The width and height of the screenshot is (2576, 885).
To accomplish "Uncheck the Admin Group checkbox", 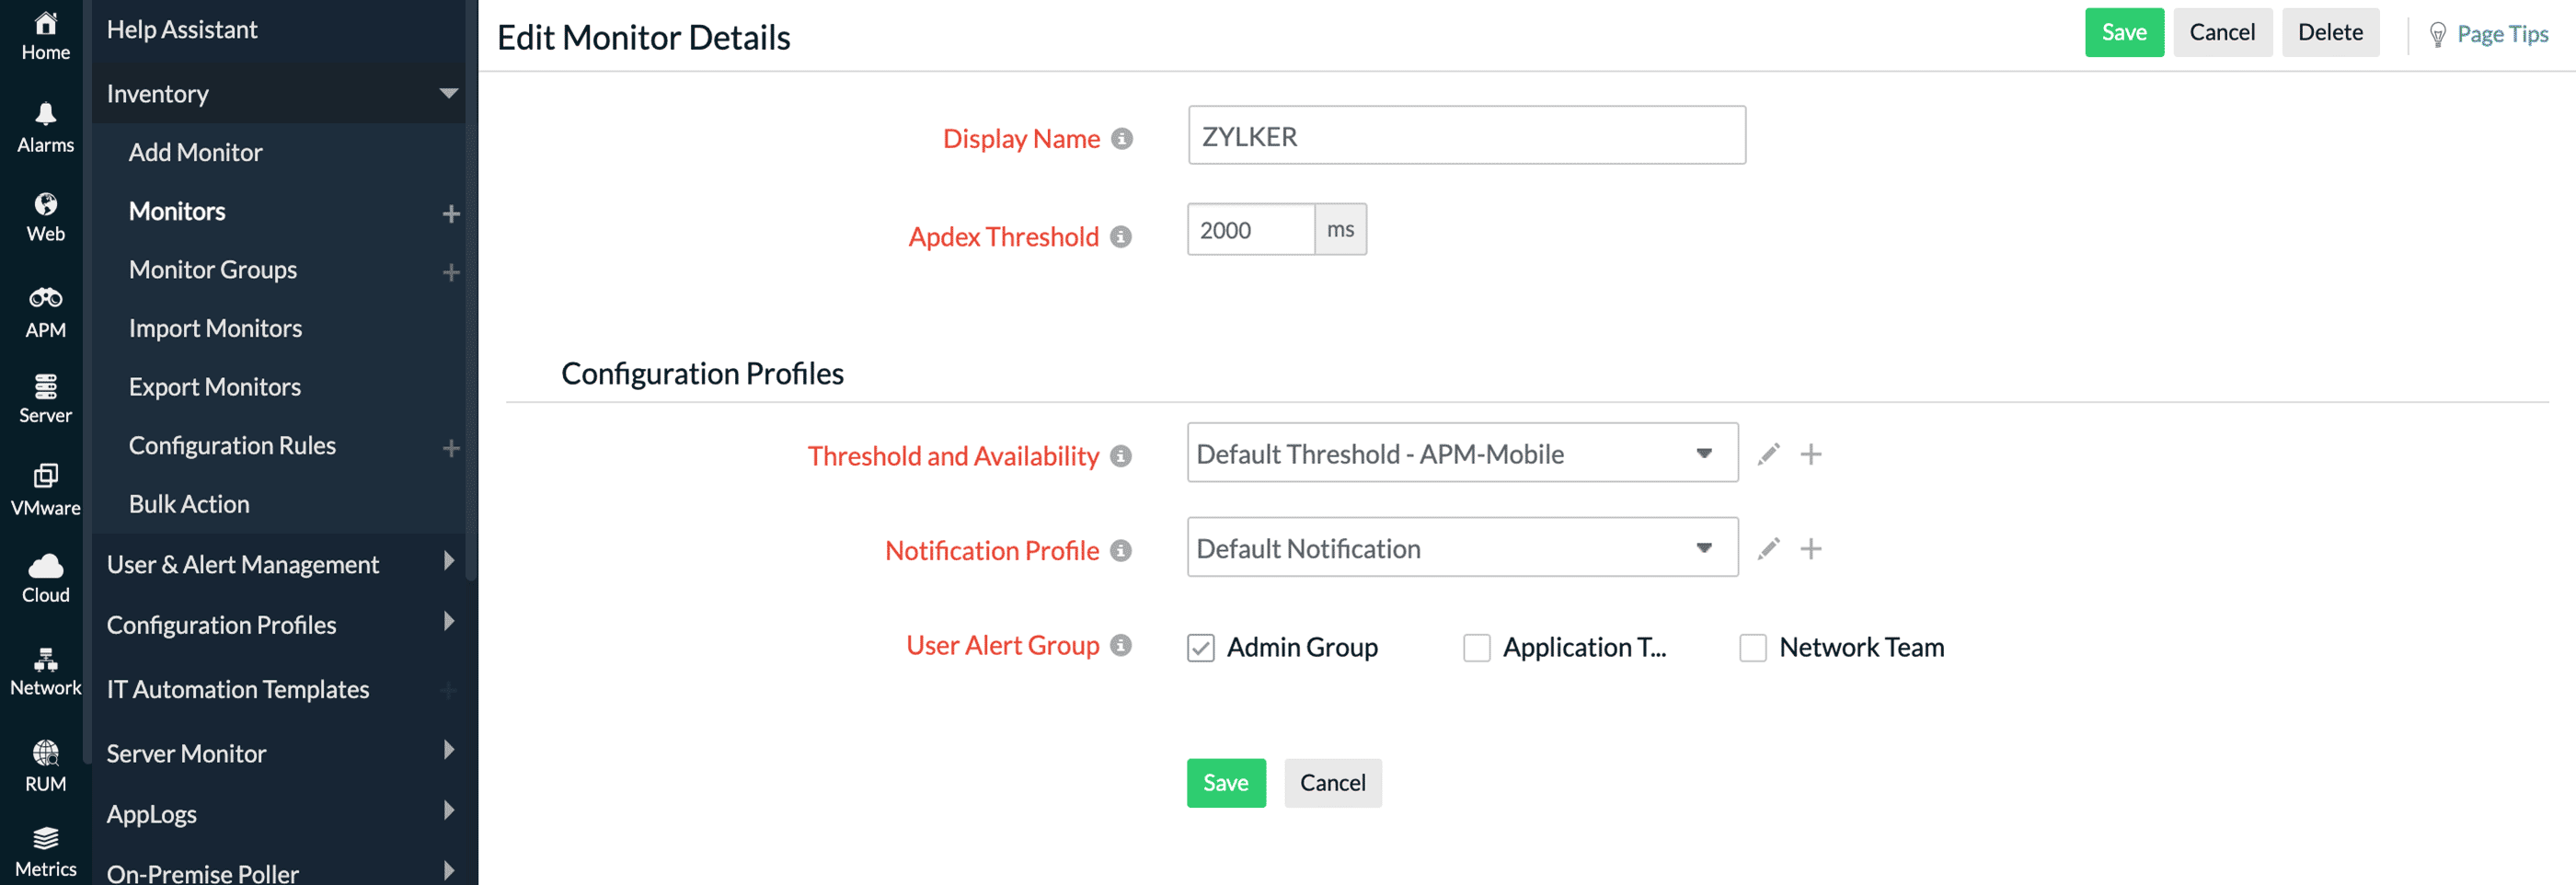I will click(x=1201, y=648).
